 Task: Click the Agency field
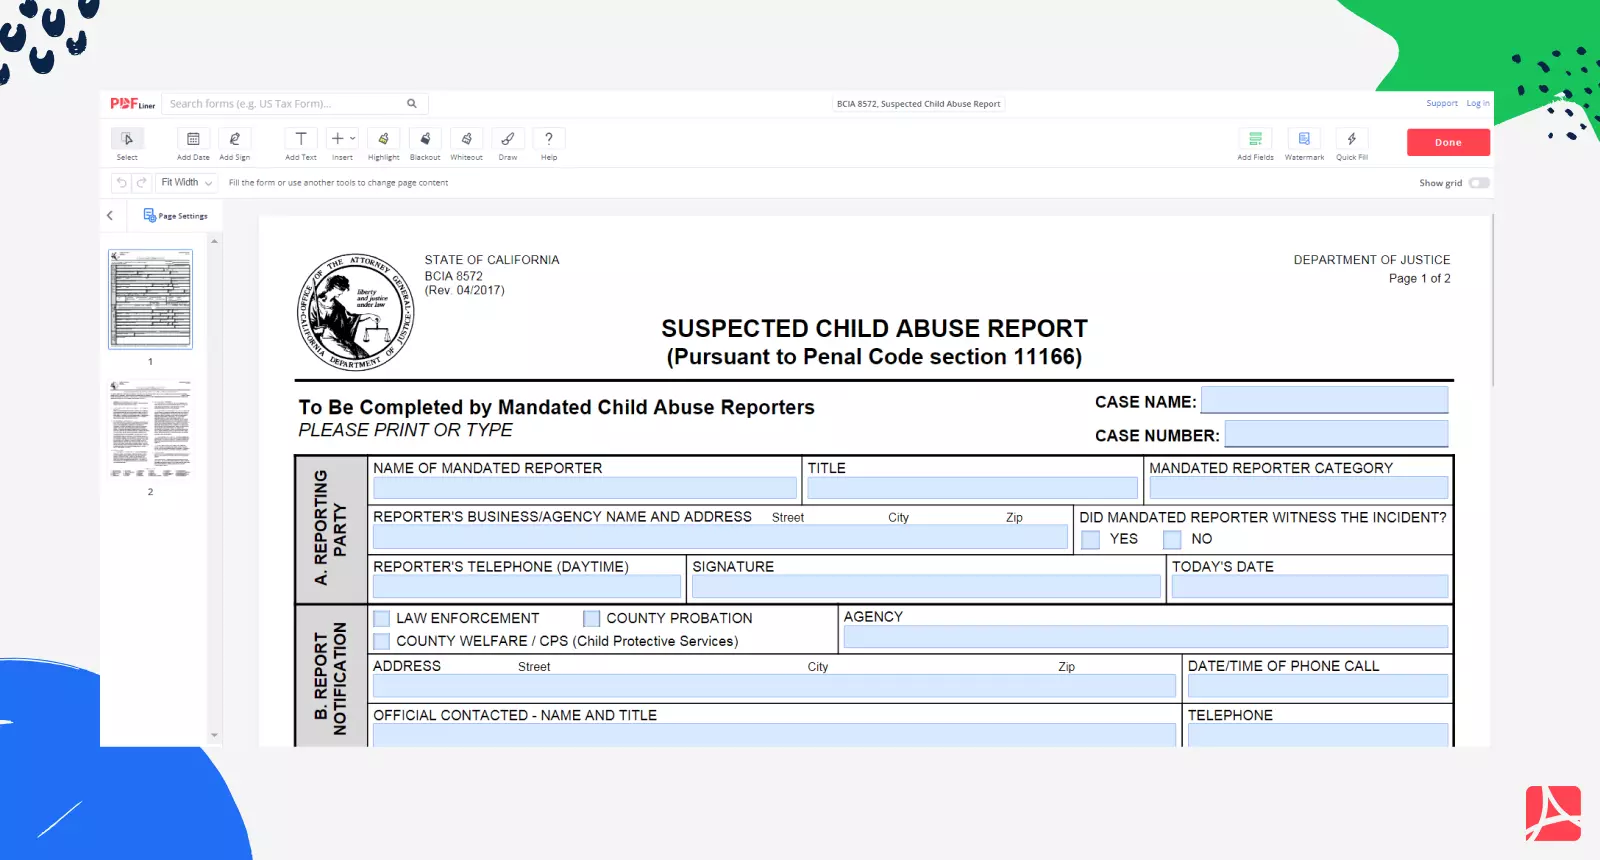point(1146,637)
